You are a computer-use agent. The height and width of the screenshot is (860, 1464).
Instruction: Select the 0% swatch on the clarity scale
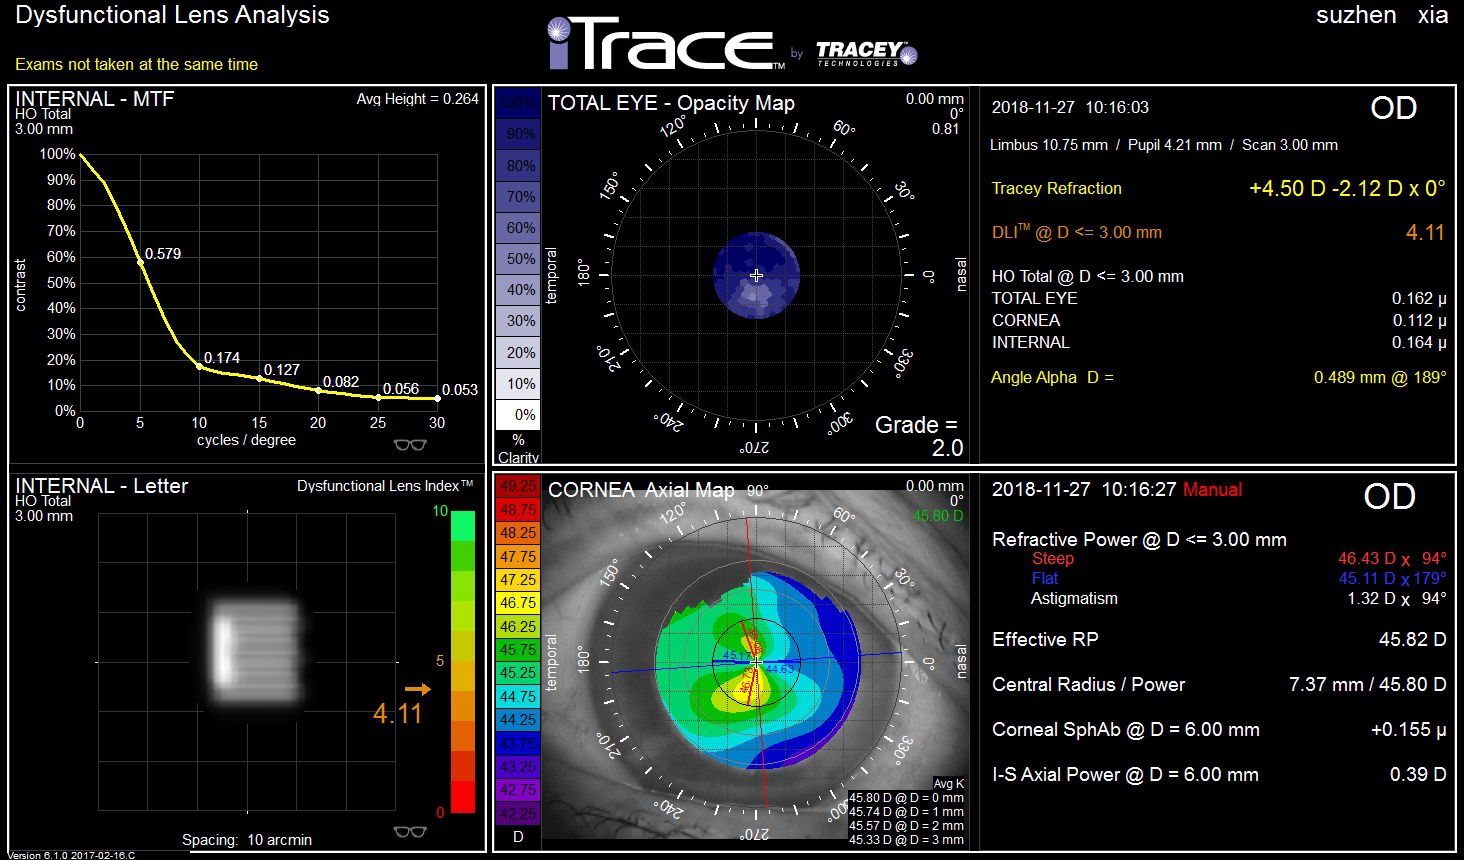click(x=518, y=415)
